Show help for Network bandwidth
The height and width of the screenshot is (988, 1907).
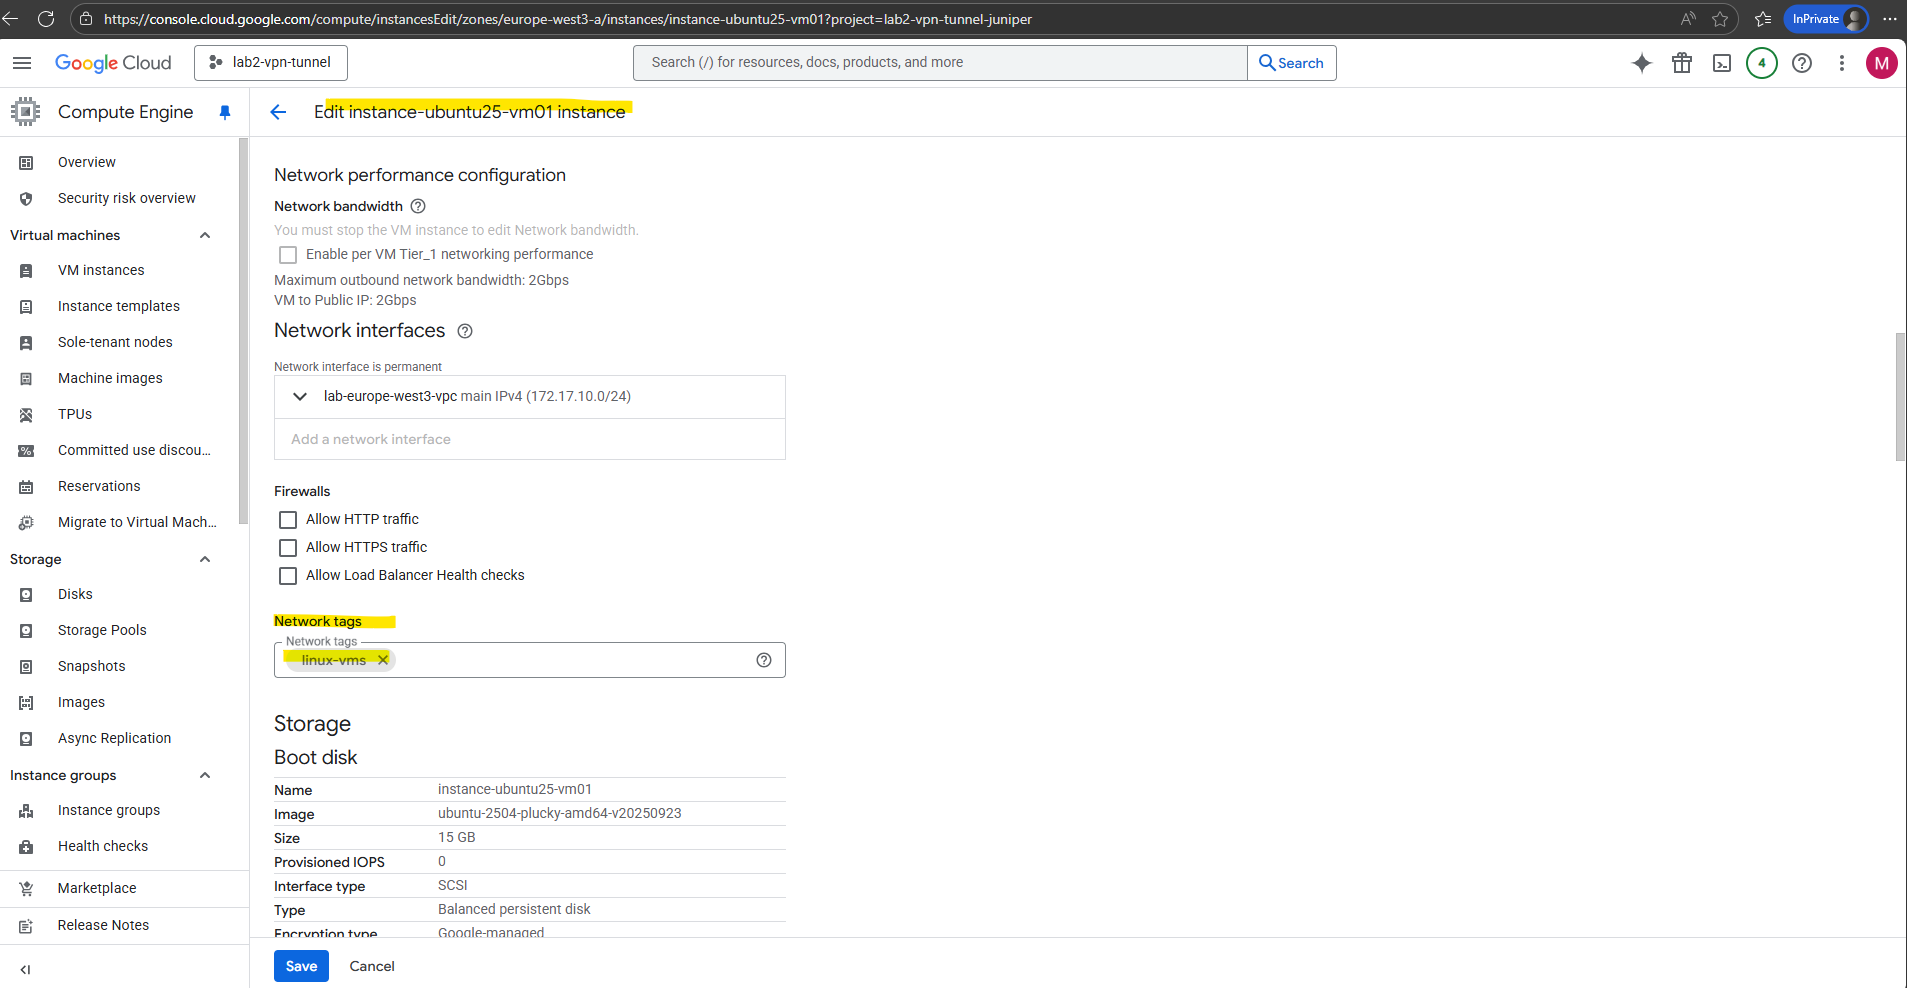[x=418, y=206]
